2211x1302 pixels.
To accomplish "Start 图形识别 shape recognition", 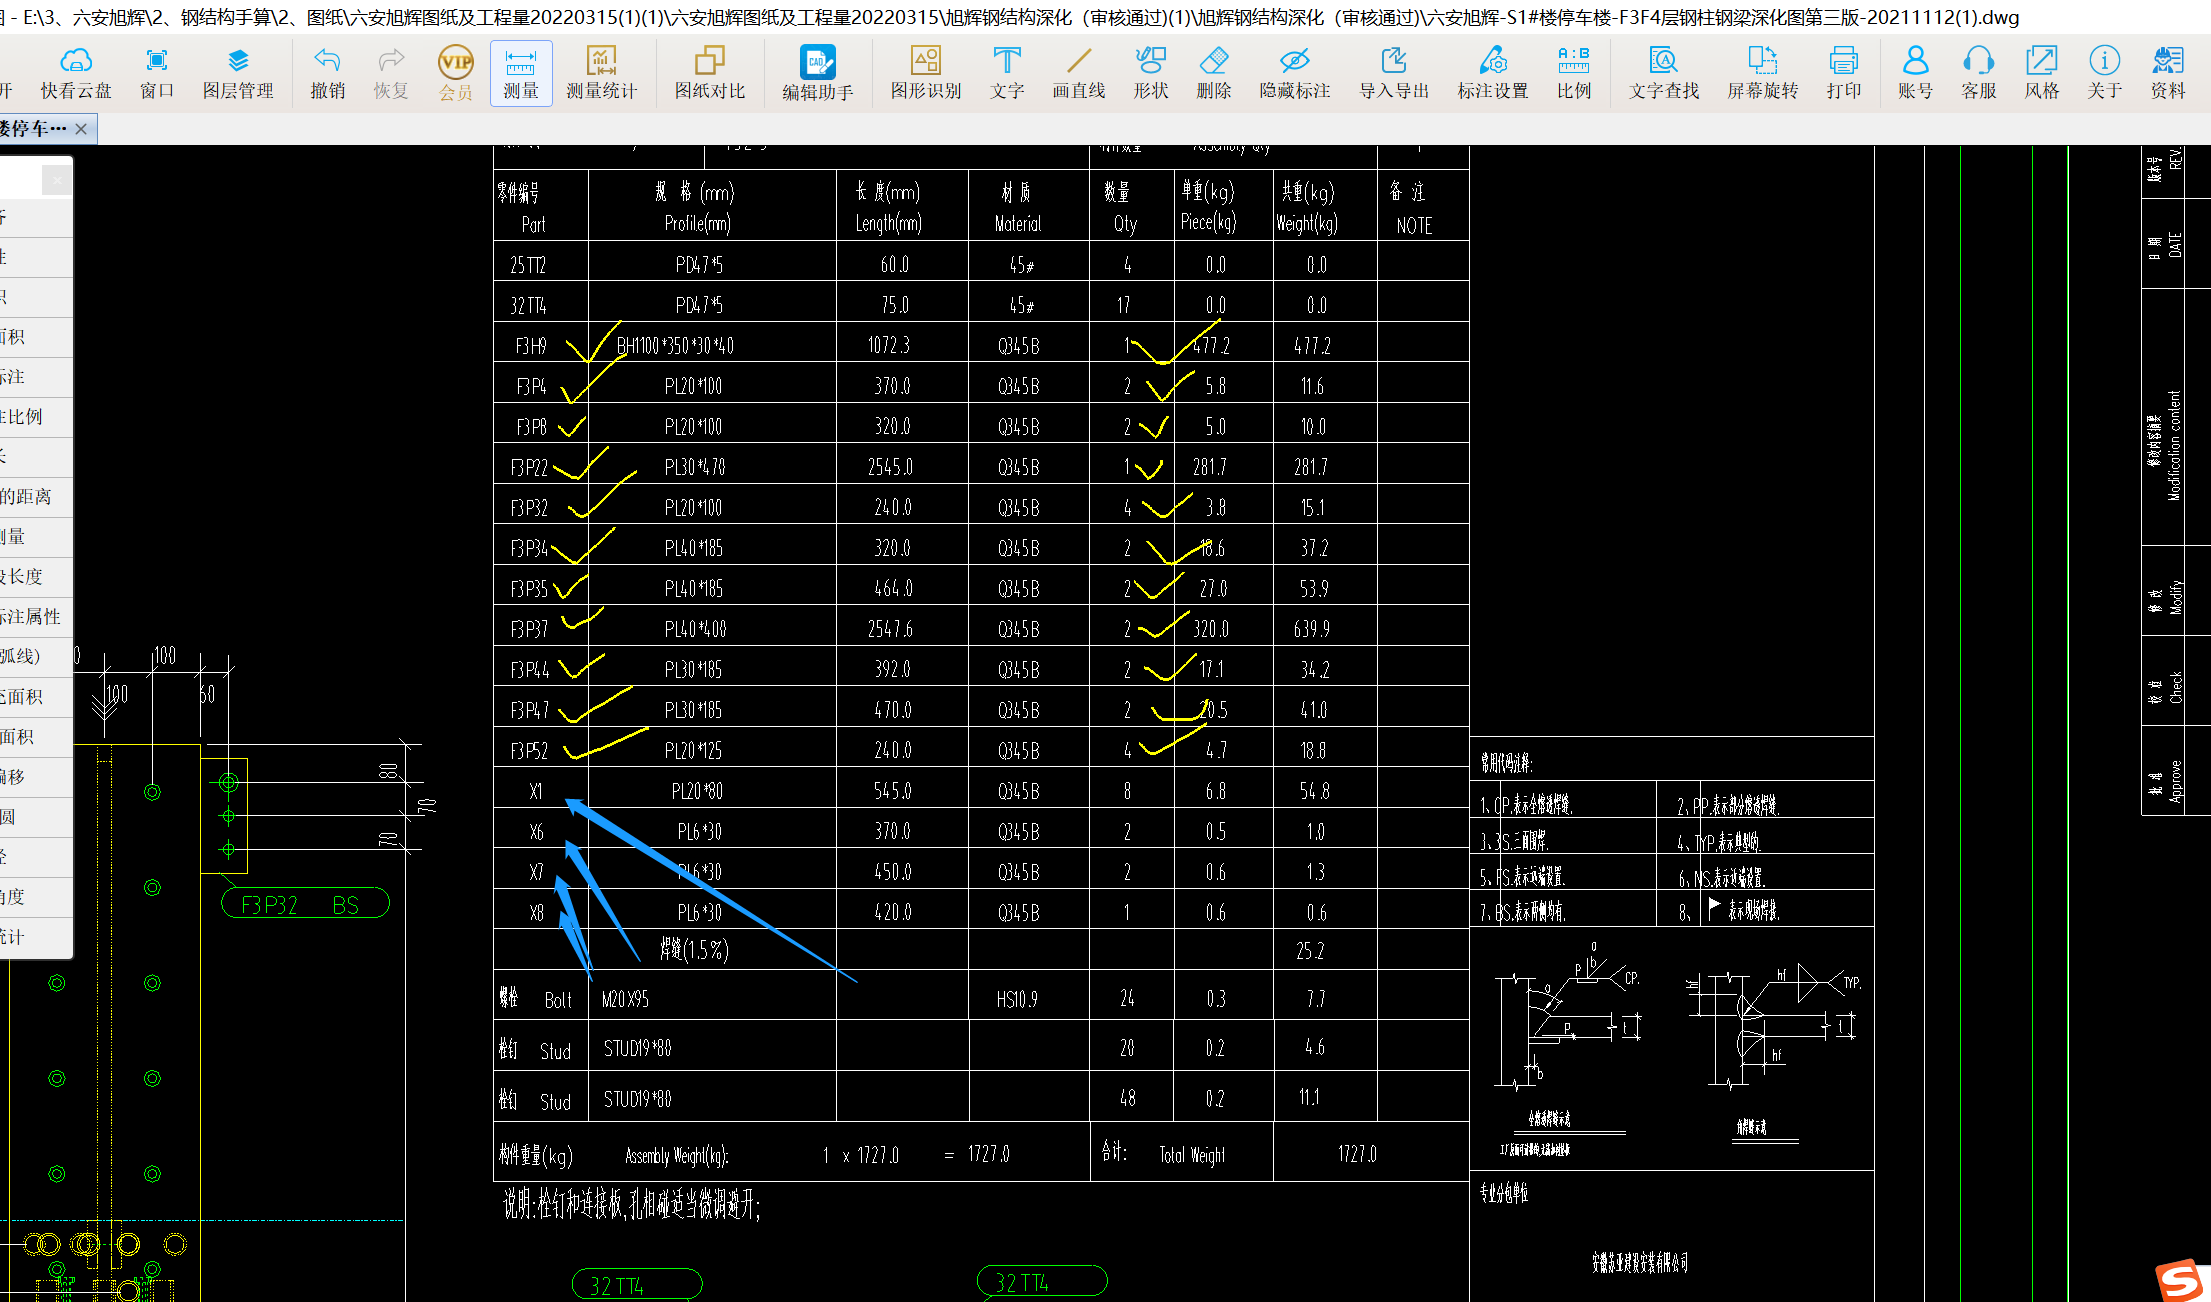I will (x=926, y=73).
